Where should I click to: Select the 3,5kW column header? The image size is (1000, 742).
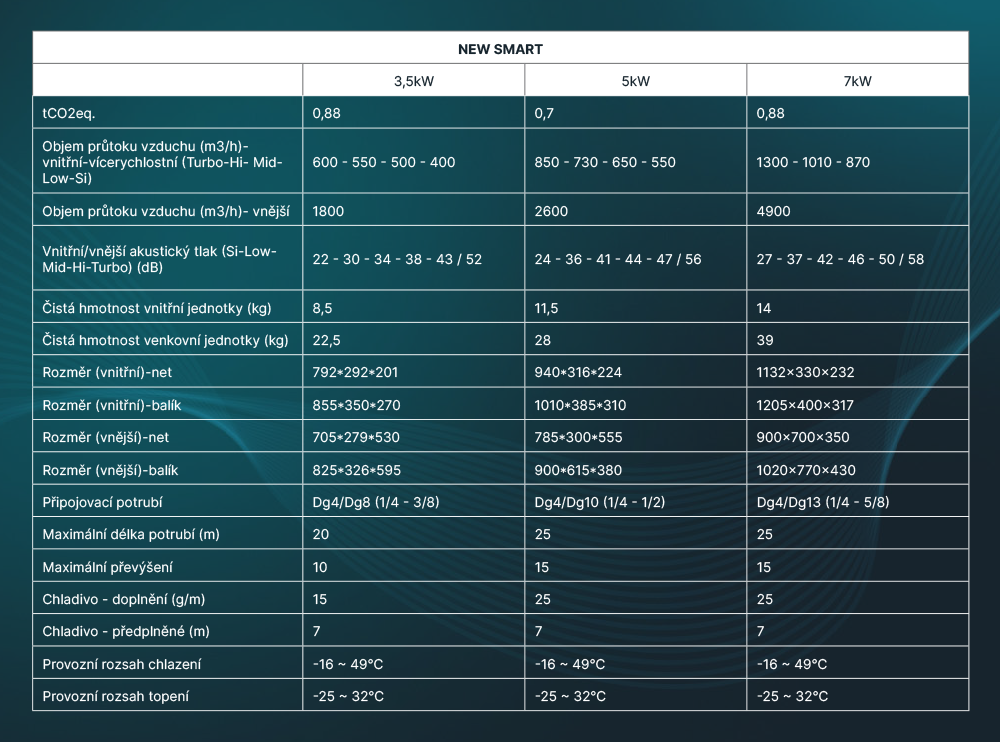point(413,81)
